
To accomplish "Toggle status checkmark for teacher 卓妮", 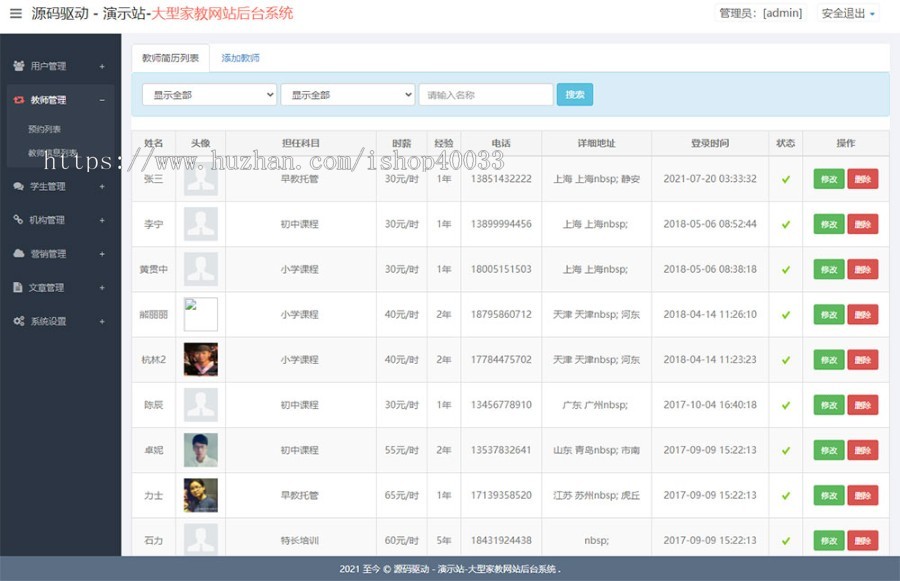I will tap(786, 451).
